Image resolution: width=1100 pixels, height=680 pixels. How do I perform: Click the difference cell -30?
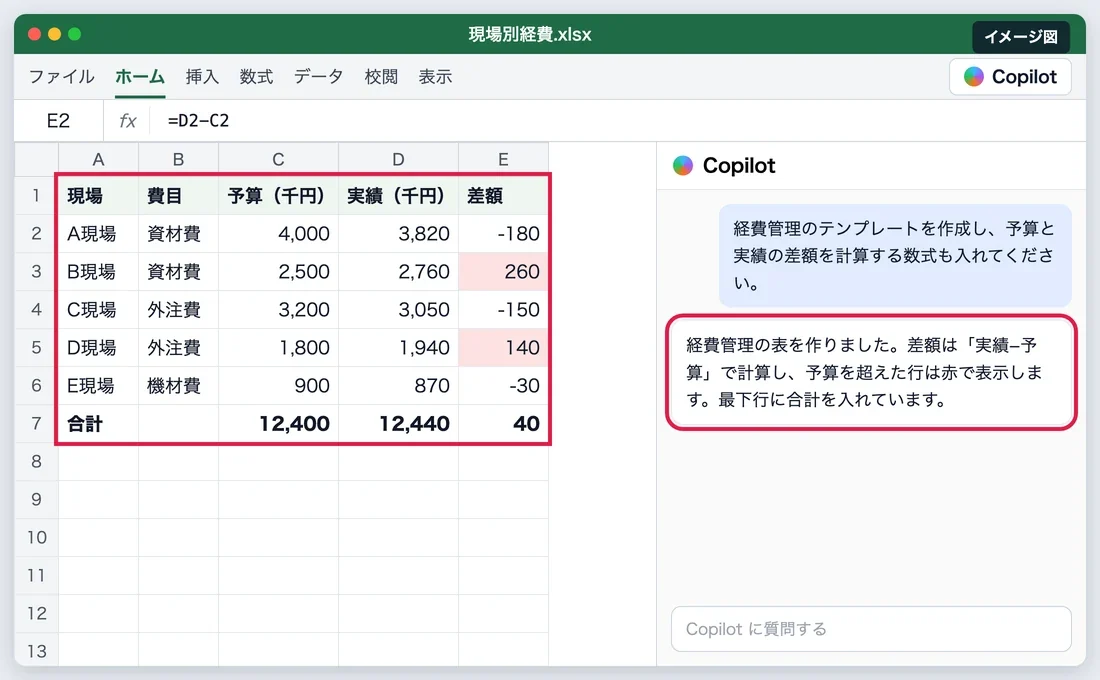503,385
